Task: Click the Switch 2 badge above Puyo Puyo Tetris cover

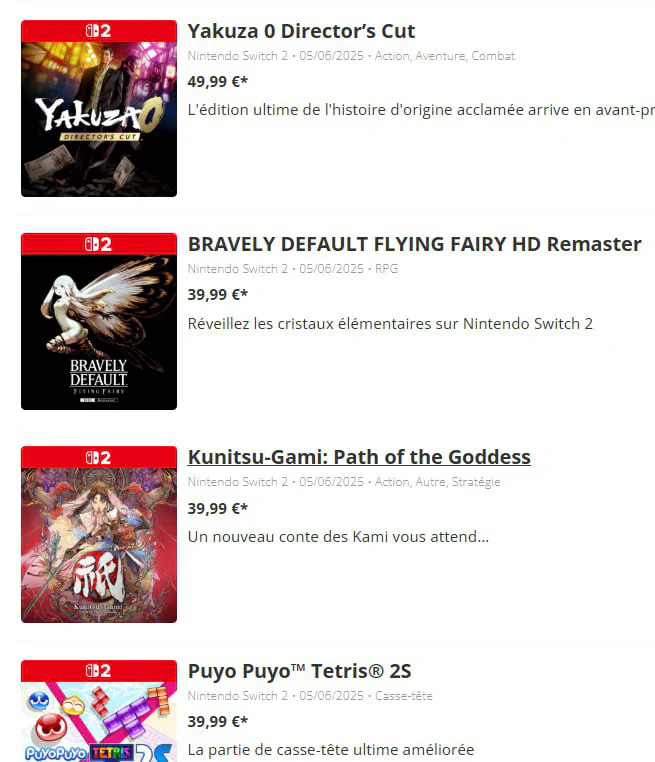Action: tap(99, 671)
